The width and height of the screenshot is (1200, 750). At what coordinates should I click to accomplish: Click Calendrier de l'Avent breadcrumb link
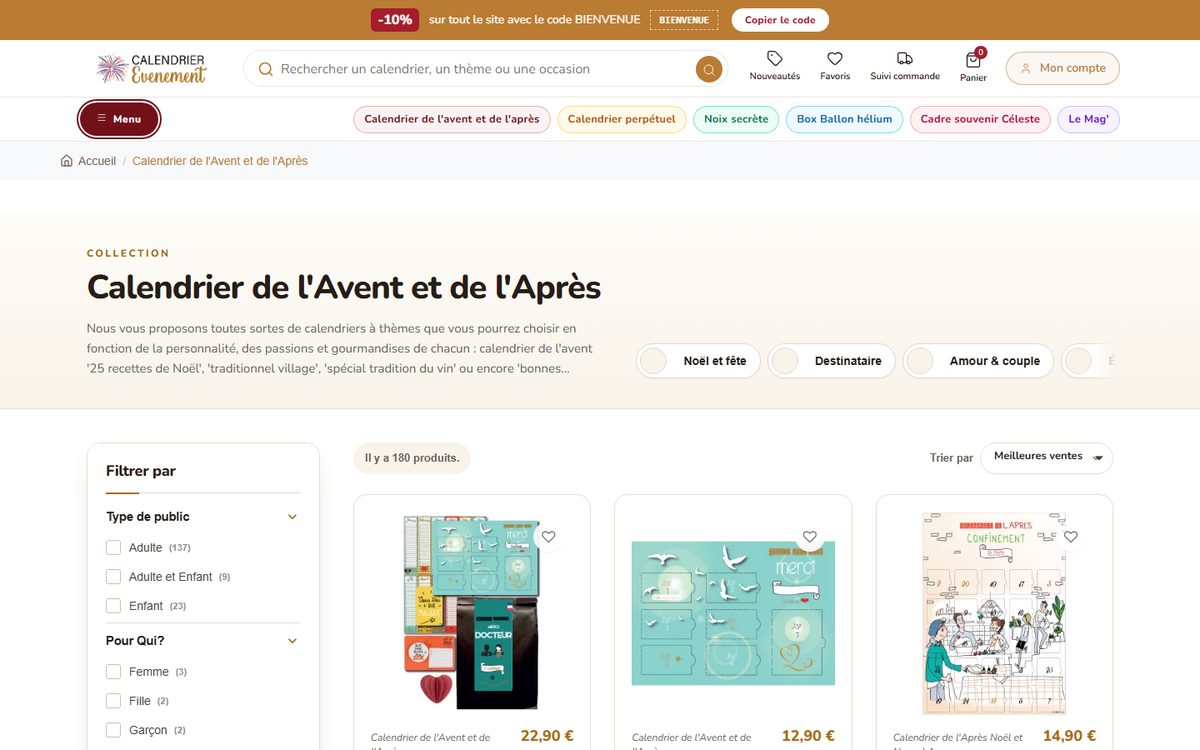[x=220, y=161]
